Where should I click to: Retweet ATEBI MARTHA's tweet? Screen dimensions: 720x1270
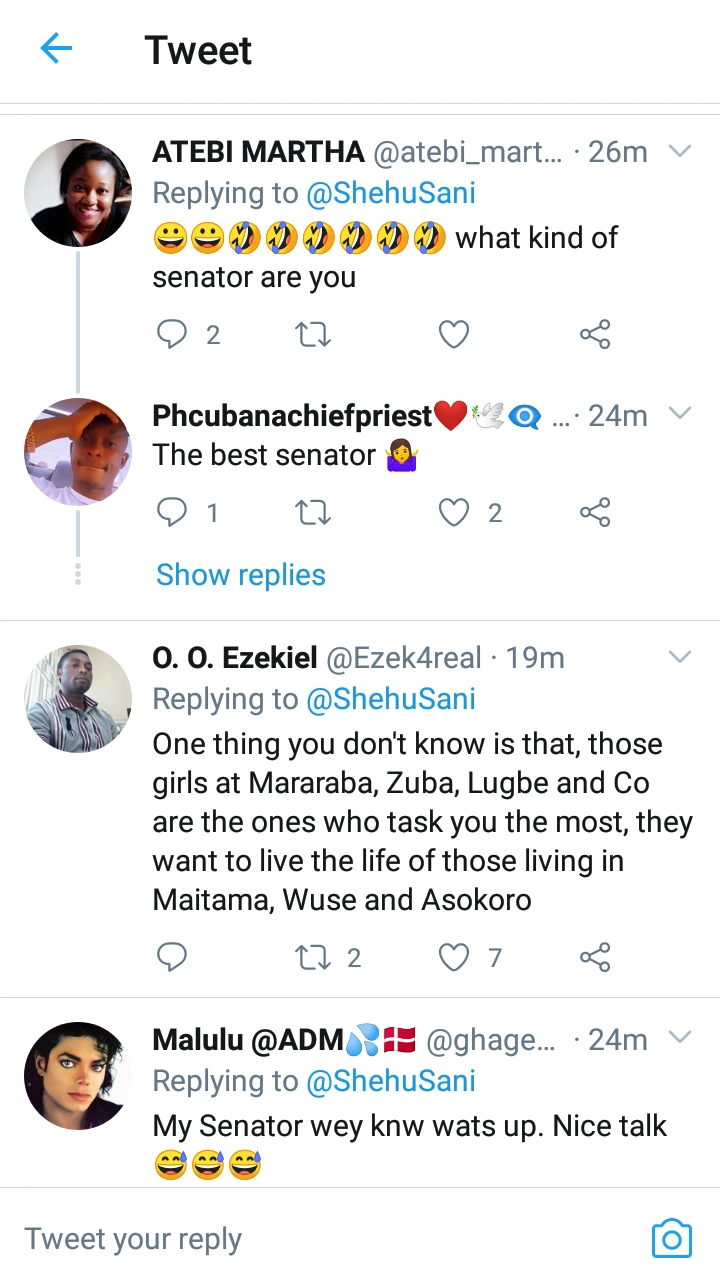pos(313,334)
